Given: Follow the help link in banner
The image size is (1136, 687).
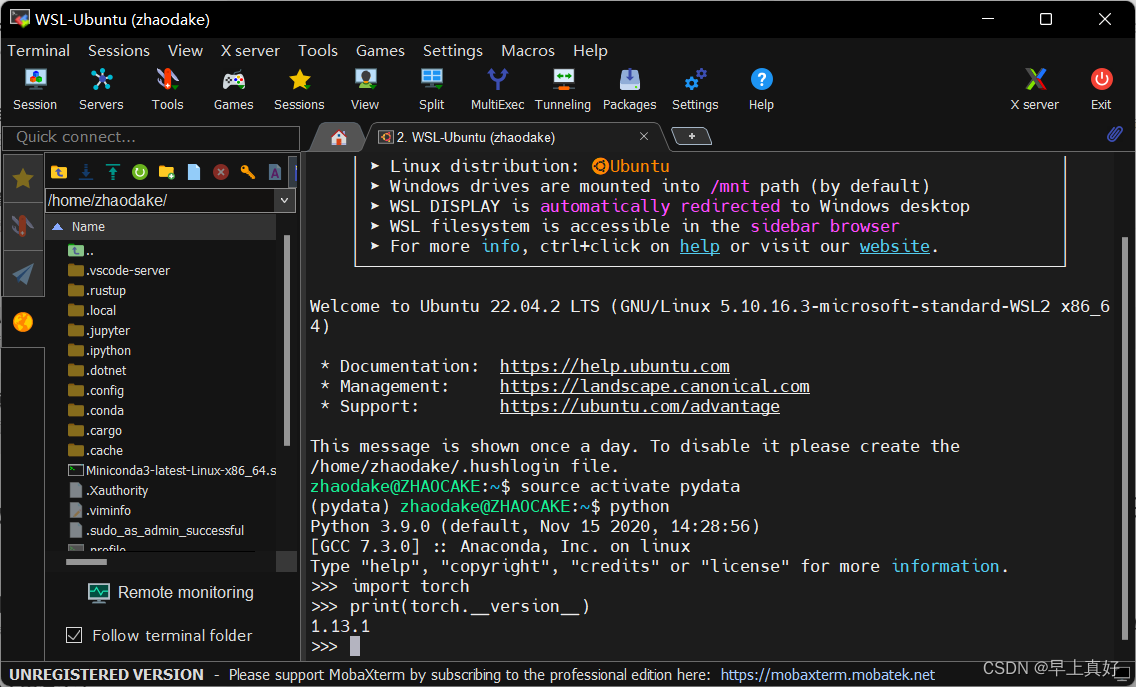Looking at the screenshot, I should (x=700, y=246).
